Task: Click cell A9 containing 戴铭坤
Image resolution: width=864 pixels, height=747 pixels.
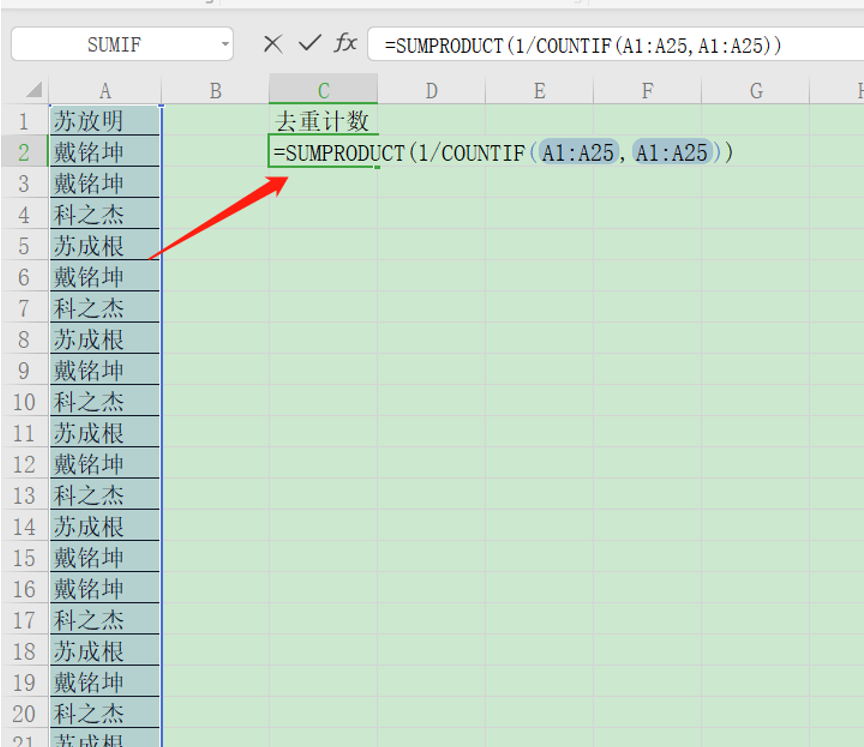Action: (105, 370)
